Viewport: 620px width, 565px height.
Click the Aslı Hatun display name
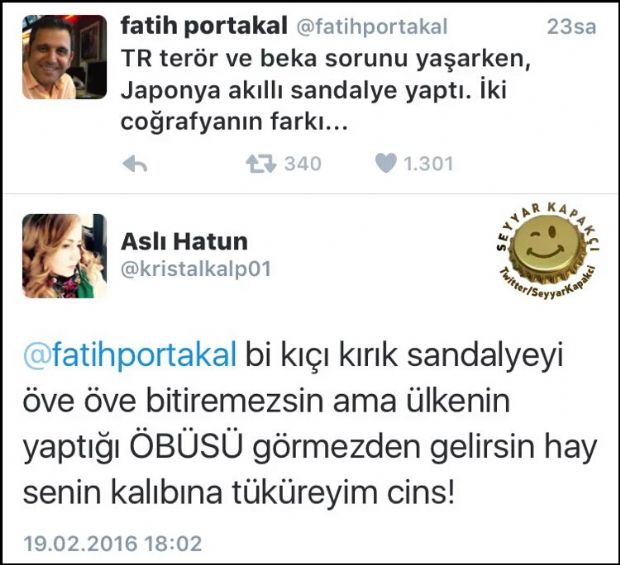(184, 241)
